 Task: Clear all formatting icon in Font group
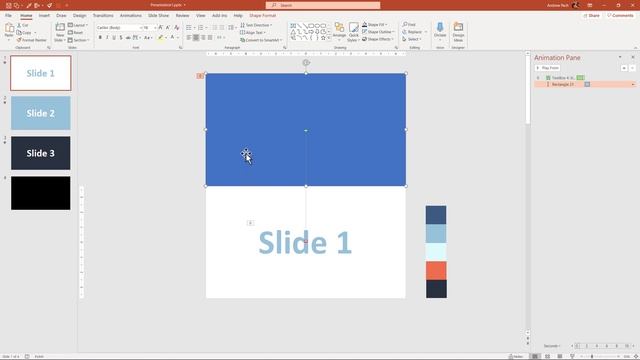[176, 27]
